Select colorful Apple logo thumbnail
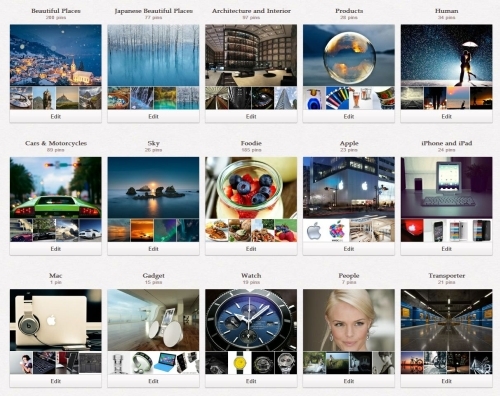This screenshot has width=500, height=396. (x=337, y=230)
